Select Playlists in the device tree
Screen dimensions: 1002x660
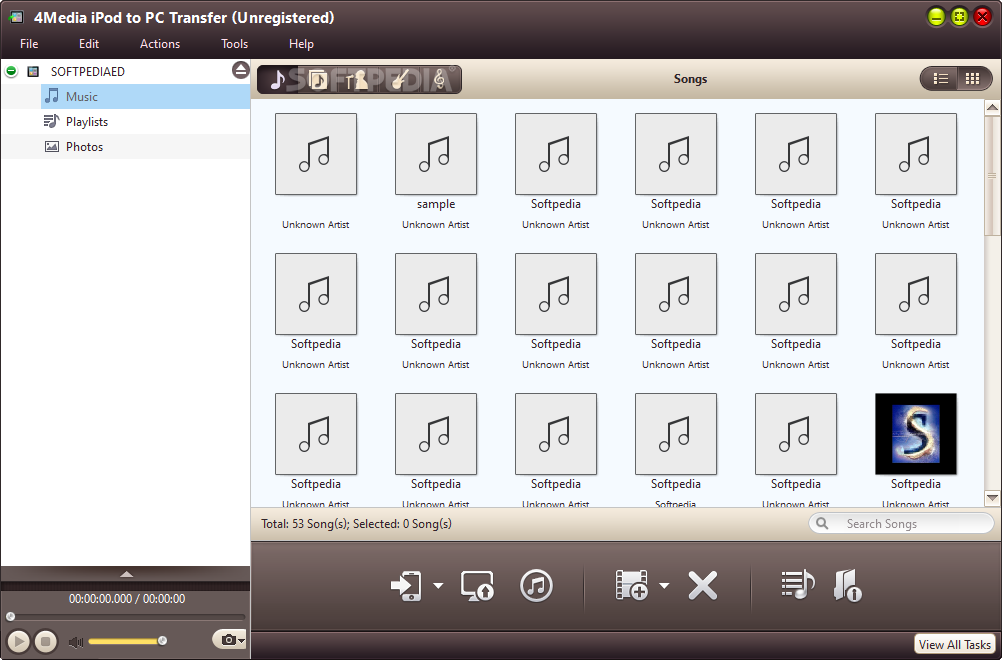point(145,121)
